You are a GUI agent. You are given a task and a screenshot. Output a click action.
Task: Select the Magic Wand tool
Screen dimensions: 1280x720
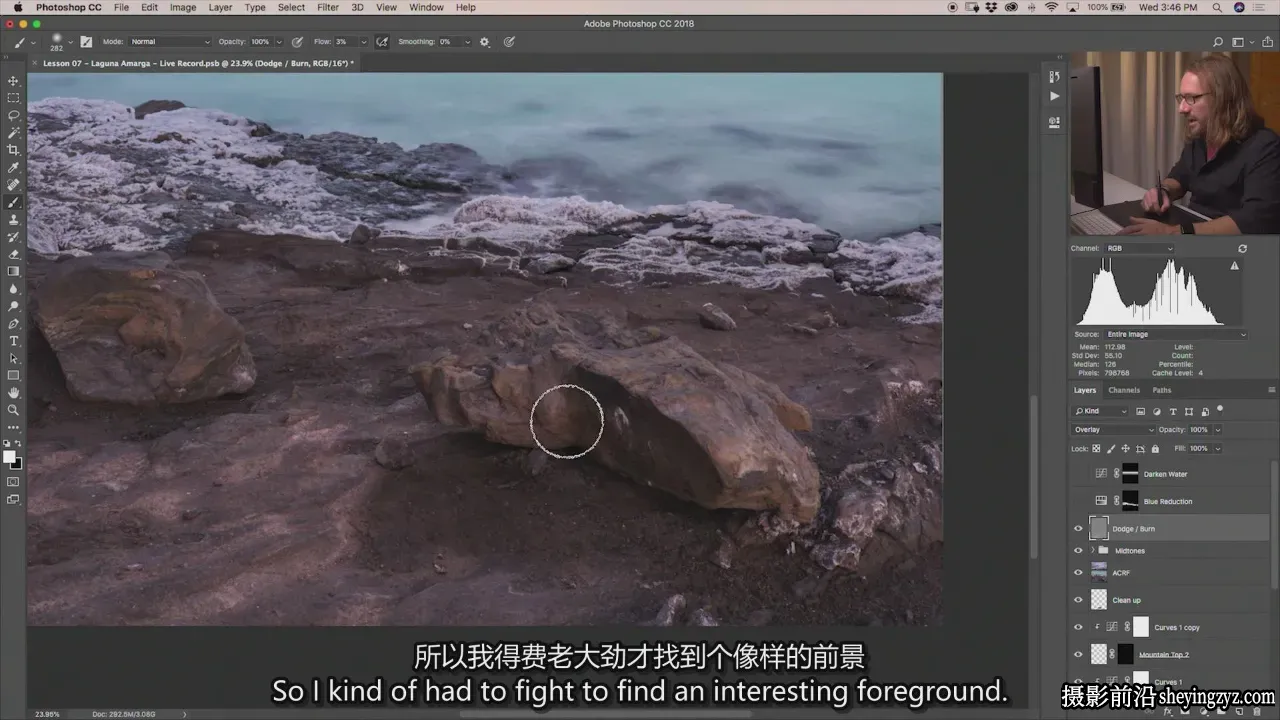[x=13, y=132]
